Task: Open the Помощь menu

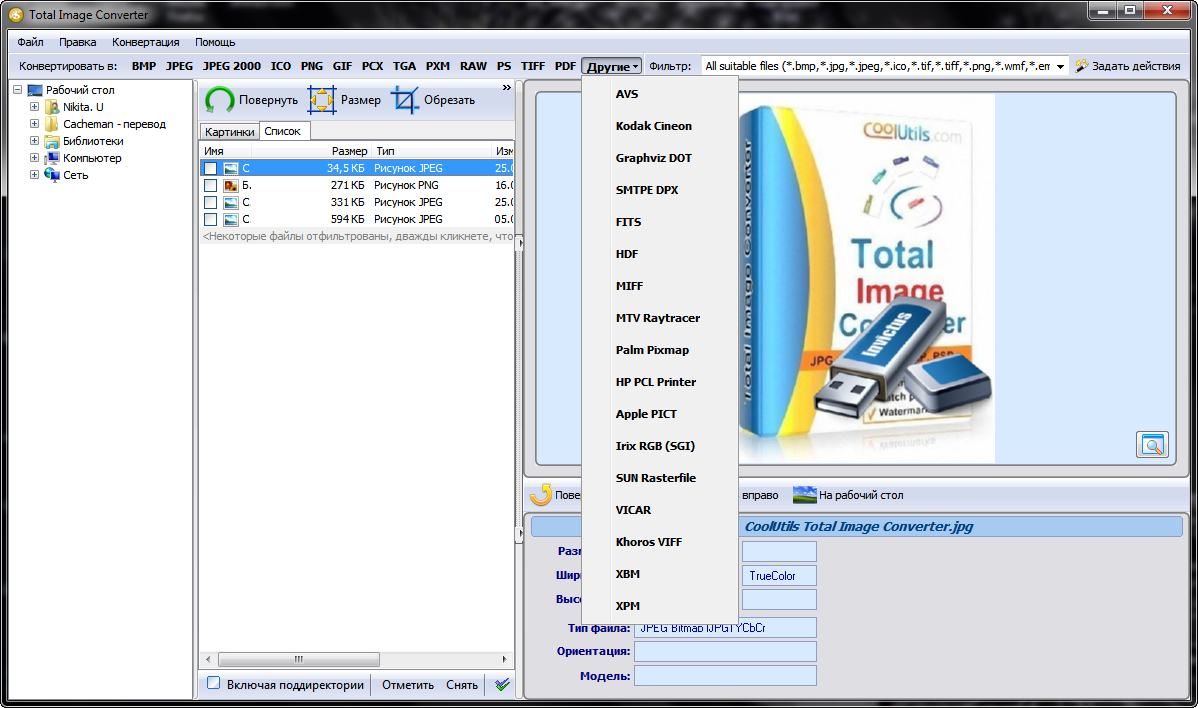Action: pyautogui.click(x=215, y=42)
